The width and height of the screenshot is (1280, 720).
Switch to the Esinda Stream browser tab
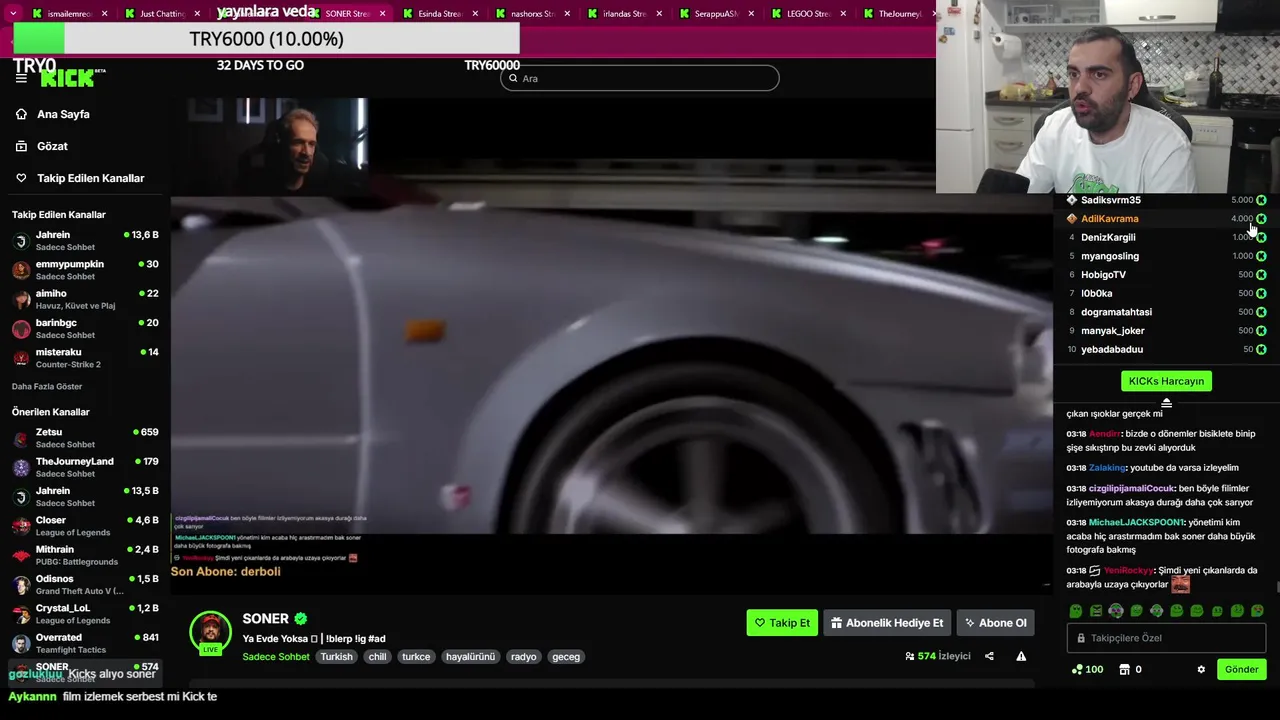tap(439, 14)
